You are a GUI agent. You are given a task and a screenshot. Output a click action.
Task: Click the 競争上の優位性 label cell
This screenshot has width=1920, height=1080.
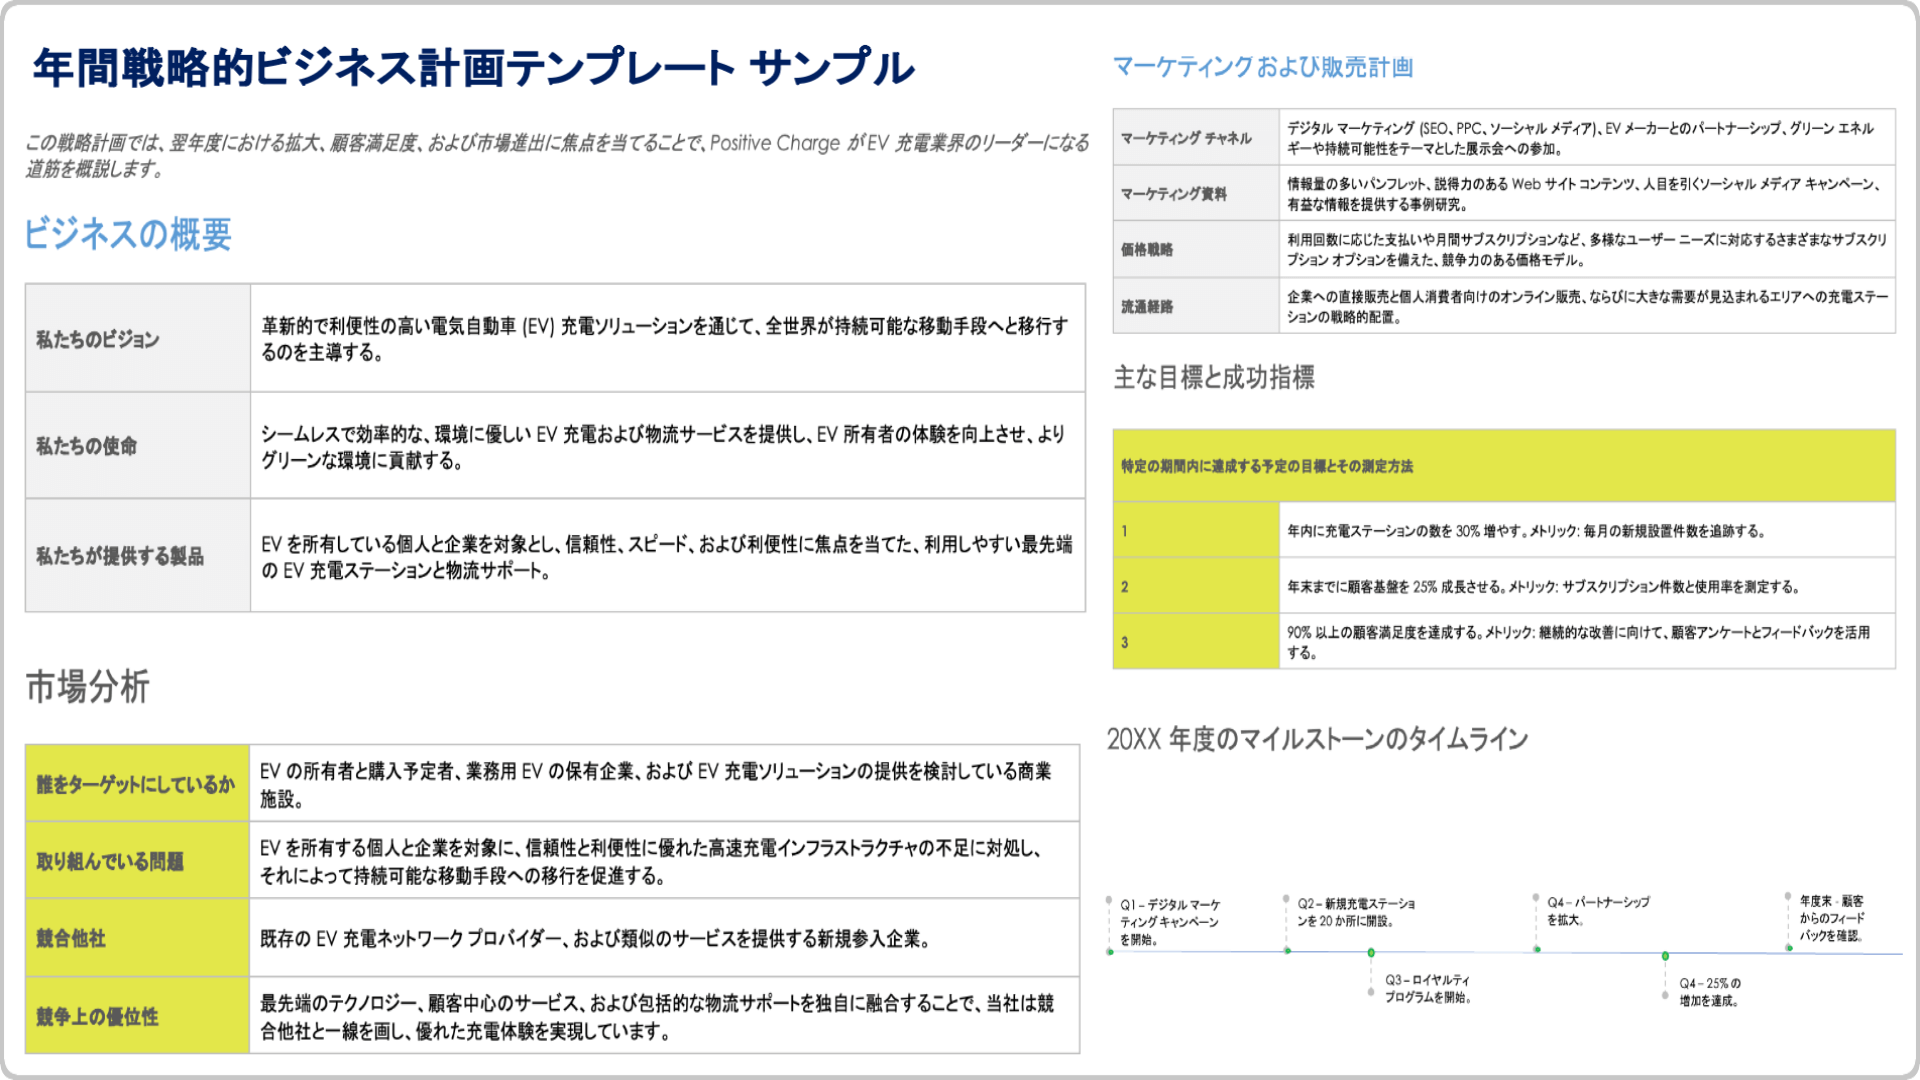click(137, 1016)
